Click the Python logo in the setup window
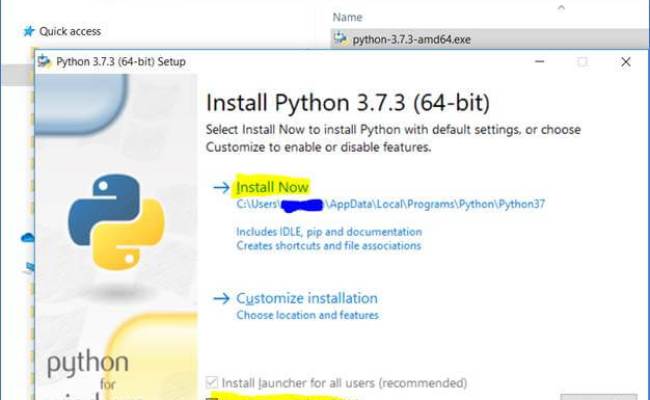This screenshot has width=650, height=400. pos(116,222)
